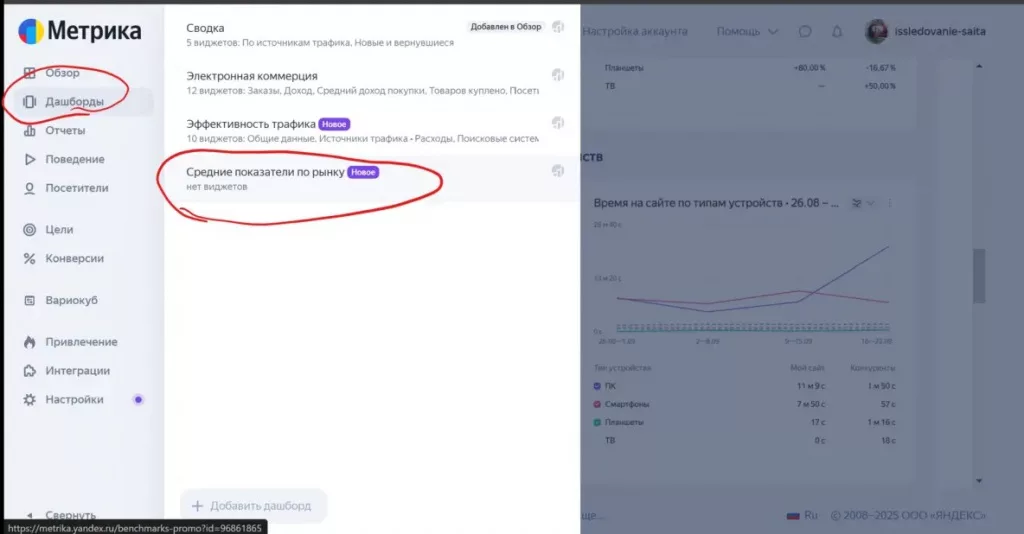Screen dimensions: 1024x534
Task: Click overview icon on Средние показатели row
Action: (x=558, y=171)
